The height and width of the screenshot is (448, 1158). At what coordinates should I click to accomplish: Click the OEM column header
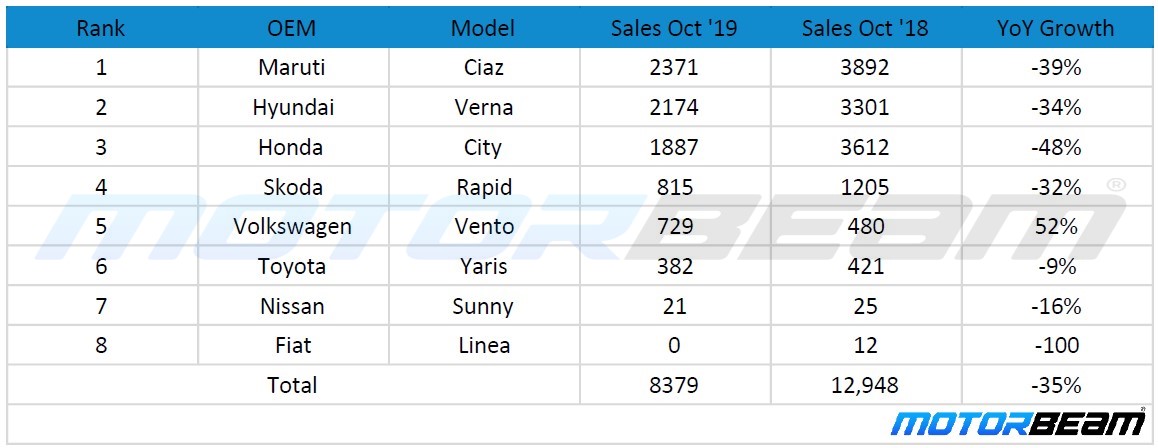pyautogui.click(x=293, y=28)
